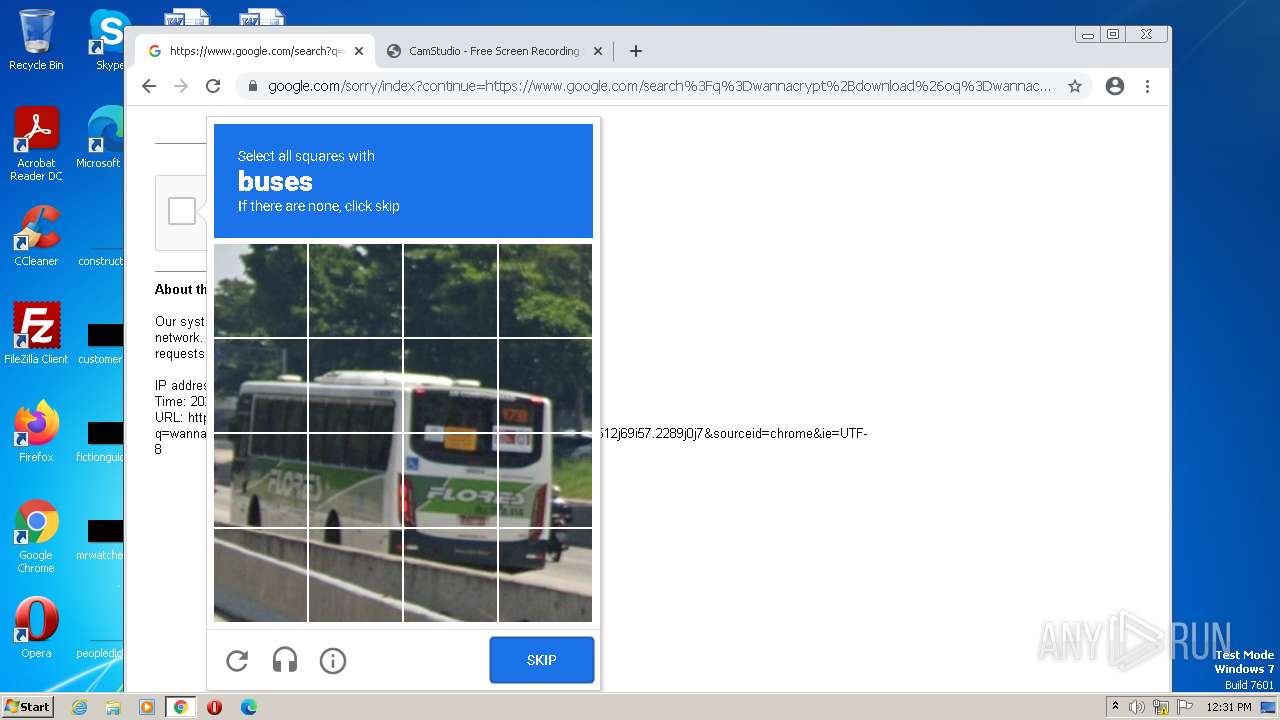Select the captcha tile showing FLORES rear lettering

450,480
